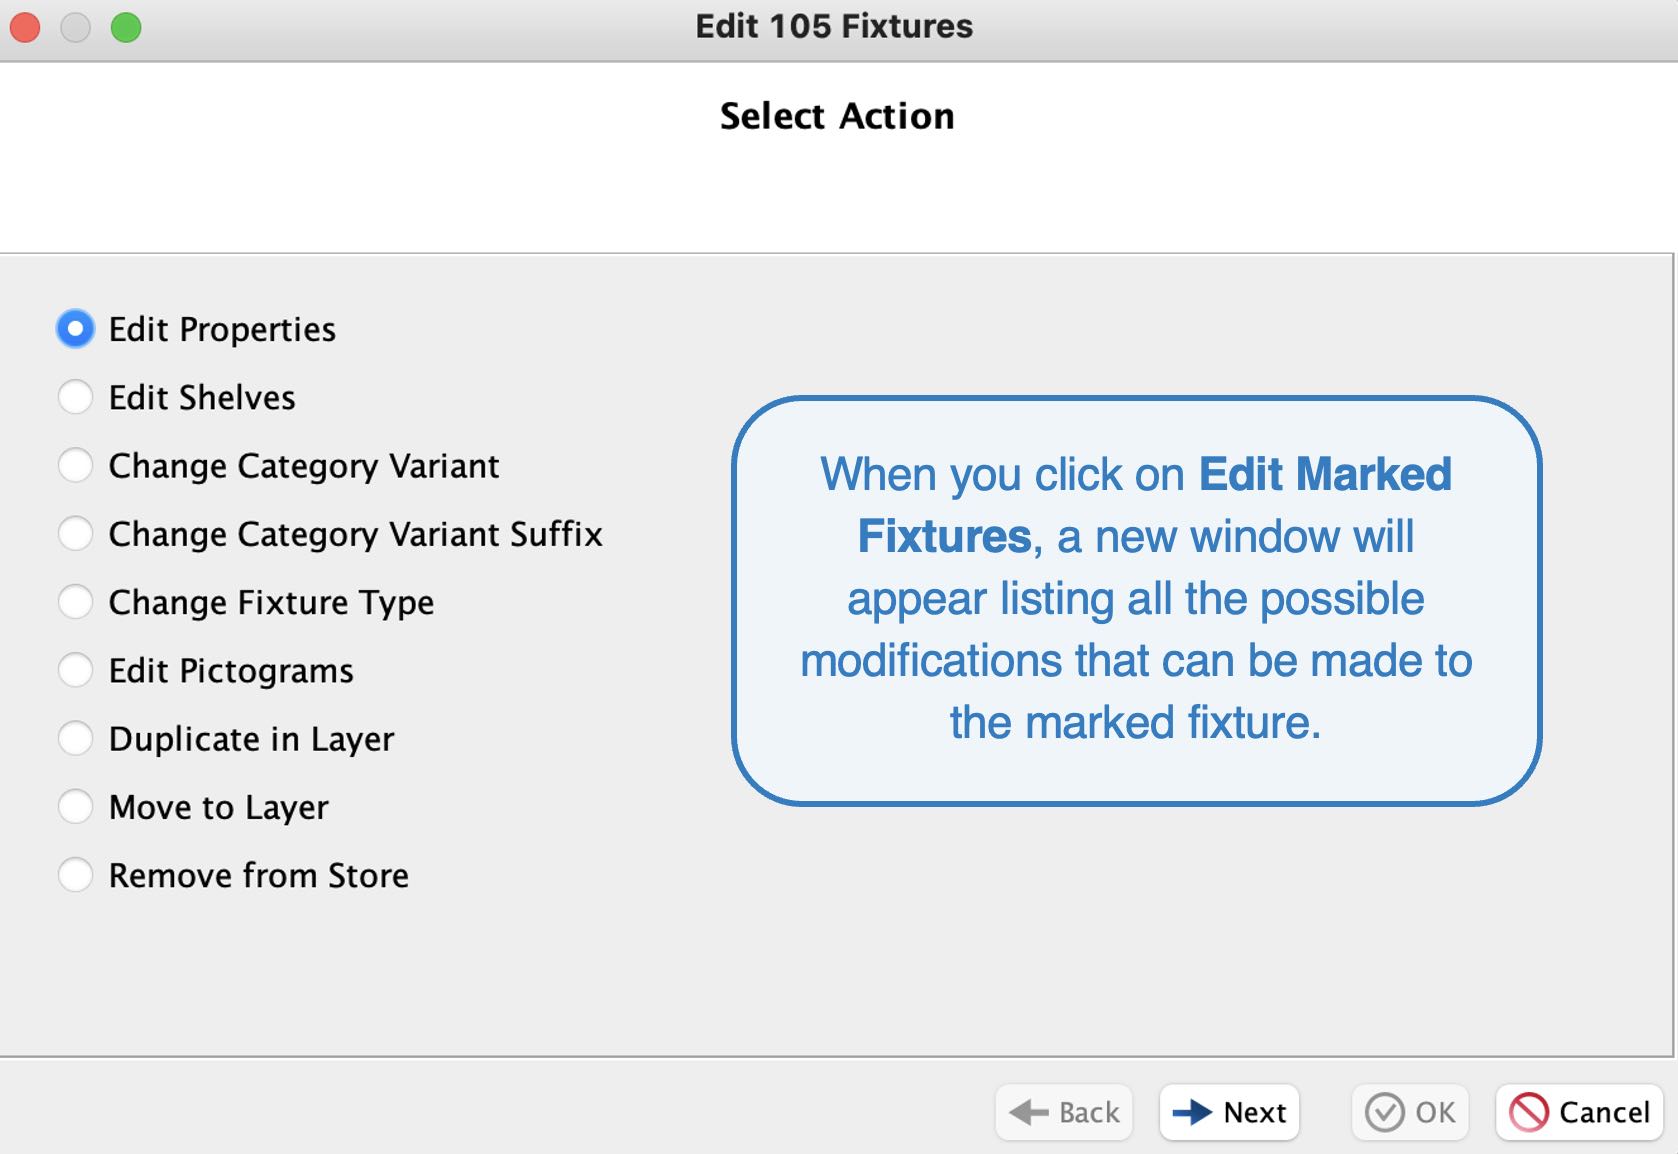
Task: Click the OK checkmark circle icon
Action: click(x=1385, y=1112)
